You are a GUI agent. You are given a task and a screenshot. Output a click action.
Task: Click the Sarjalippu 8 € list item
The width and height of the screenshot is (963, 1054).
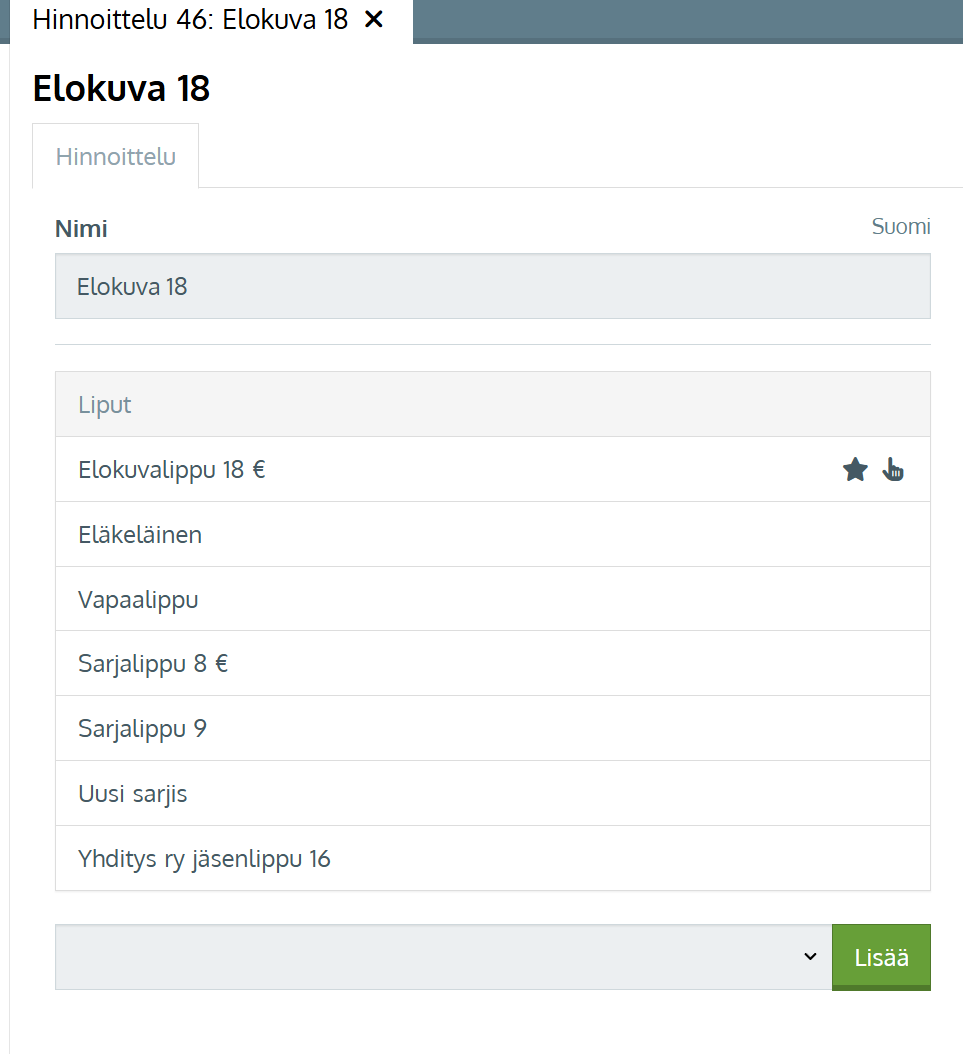153,664
